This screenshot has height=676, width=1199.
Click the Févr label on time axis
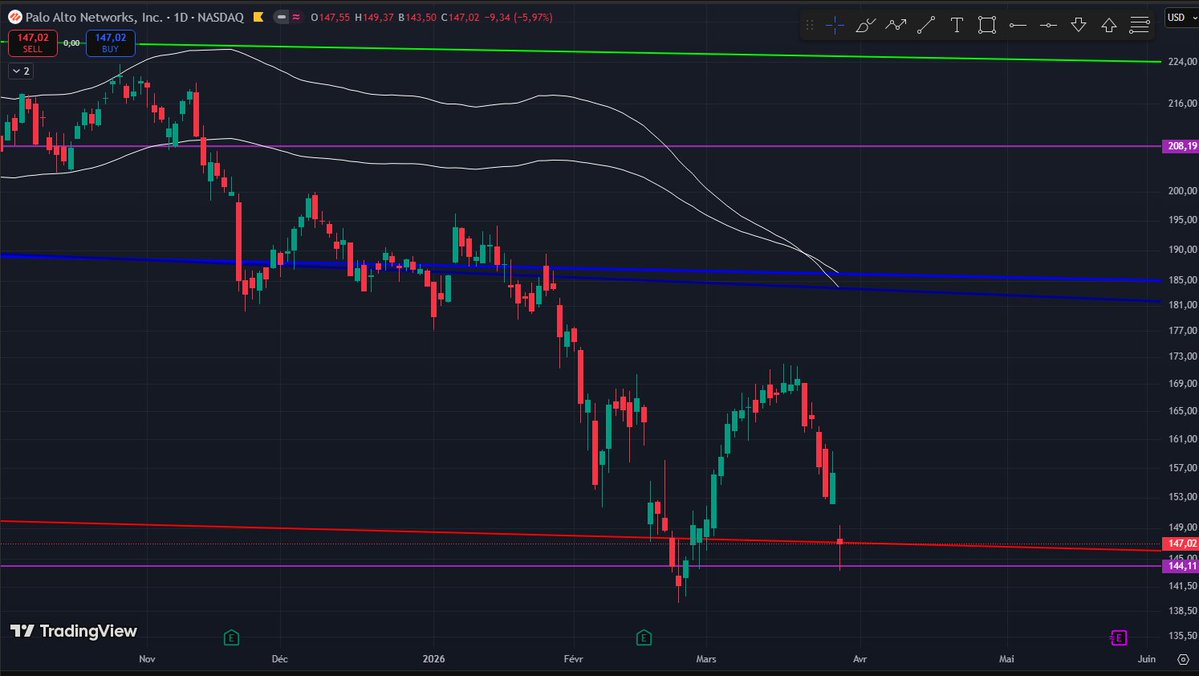point(573,659)
